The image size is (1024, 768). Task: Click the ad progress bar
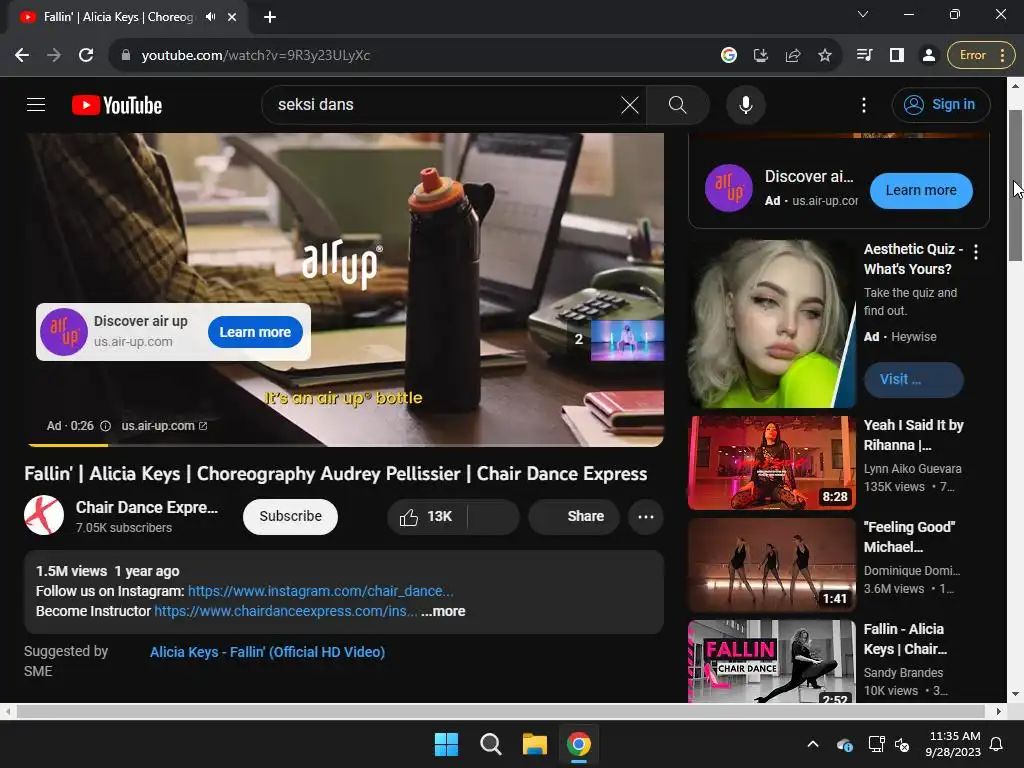coord(345,445)
